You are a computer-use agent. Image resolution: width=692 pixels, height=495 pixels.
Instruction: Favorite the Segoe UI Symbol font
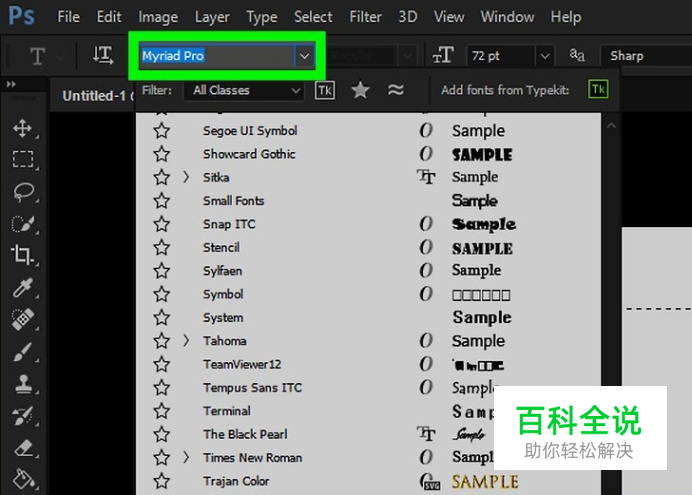[162, 131]
